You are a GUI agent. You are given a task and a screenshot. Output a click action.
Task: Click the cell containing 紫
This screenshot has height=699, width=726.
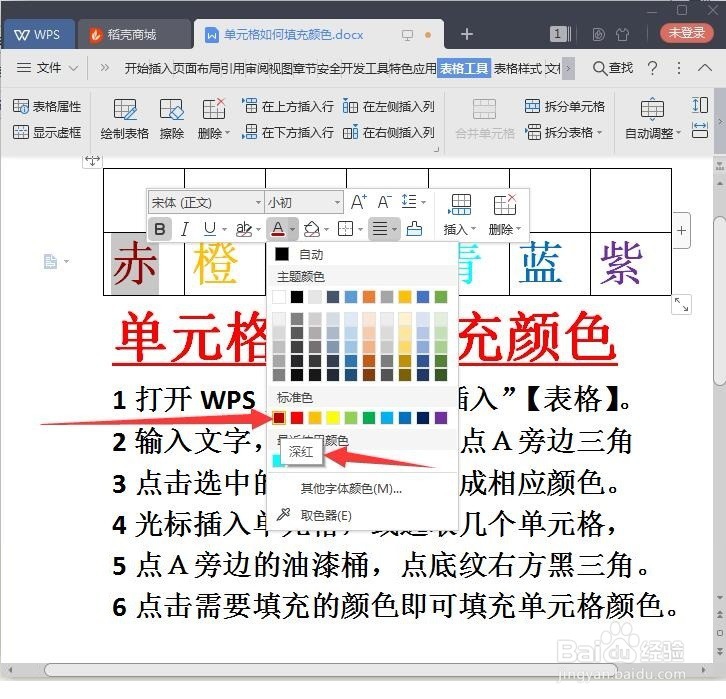631,263
